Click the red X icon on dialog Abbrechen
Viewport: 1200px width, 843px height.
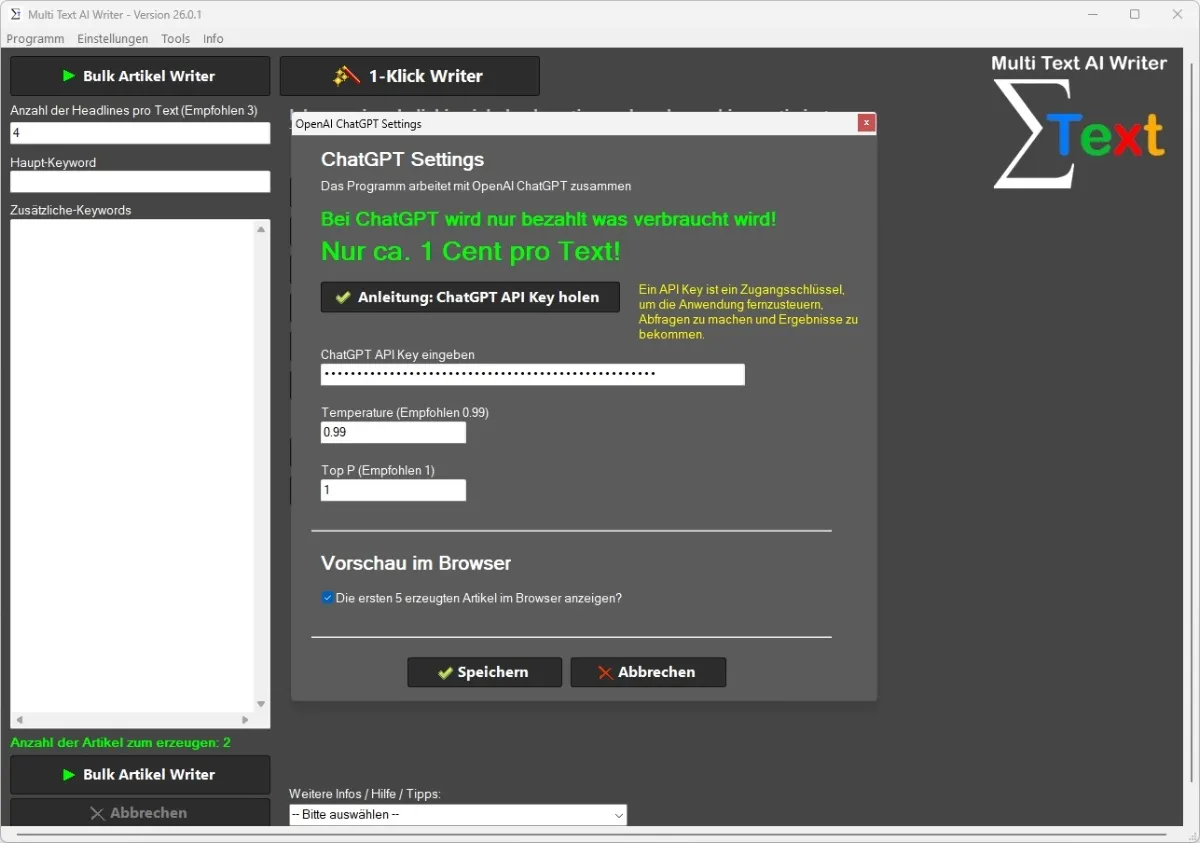point(605,673)
